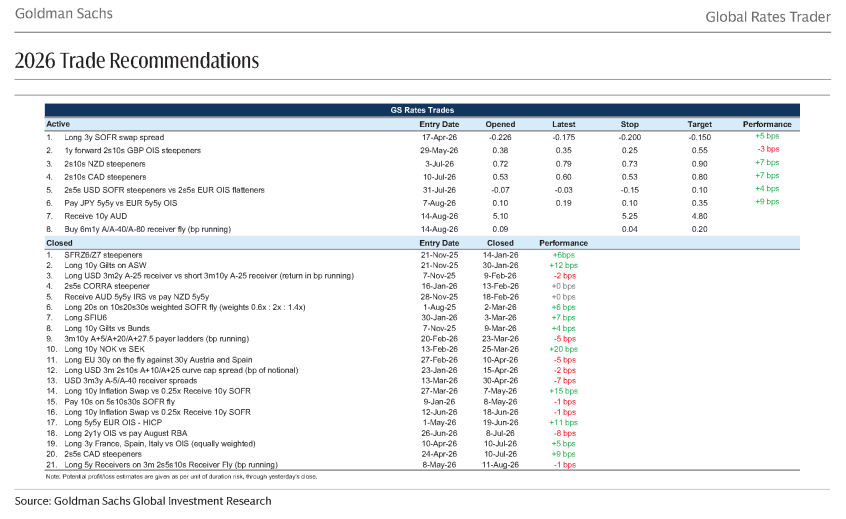
Task: Select the GS Rates Trades table banner
Action: tap(422, 110)
